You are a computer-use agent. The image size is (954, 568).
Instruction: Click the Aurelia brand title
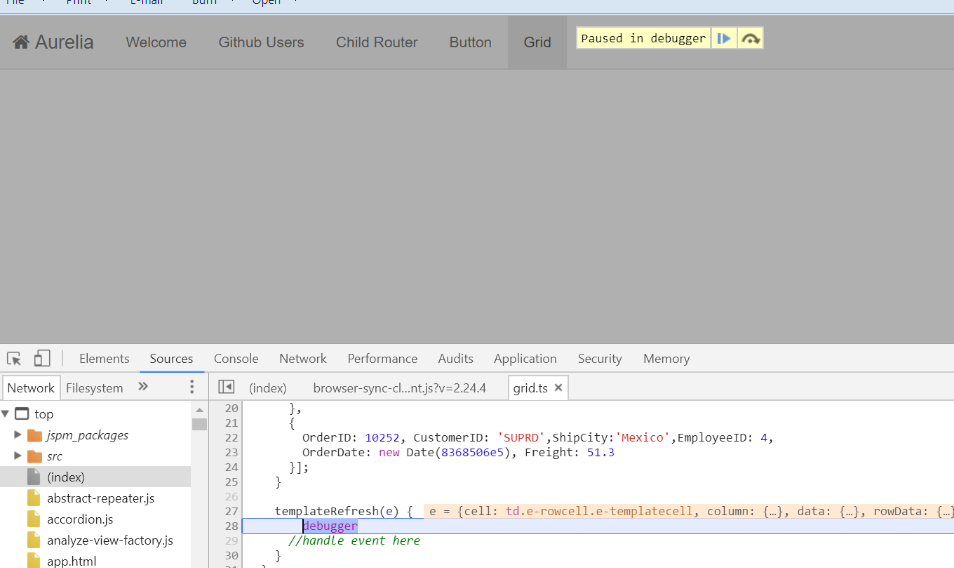(x=64, y=42)
